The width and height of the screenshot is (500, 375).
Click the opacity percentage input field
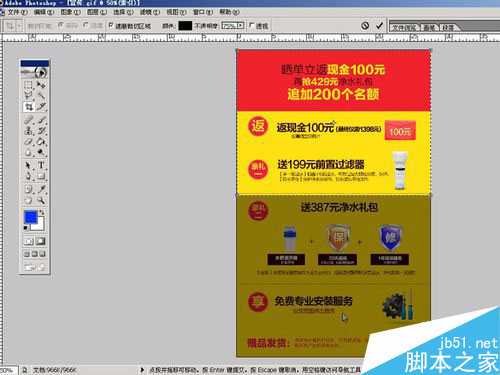point(229,26)
